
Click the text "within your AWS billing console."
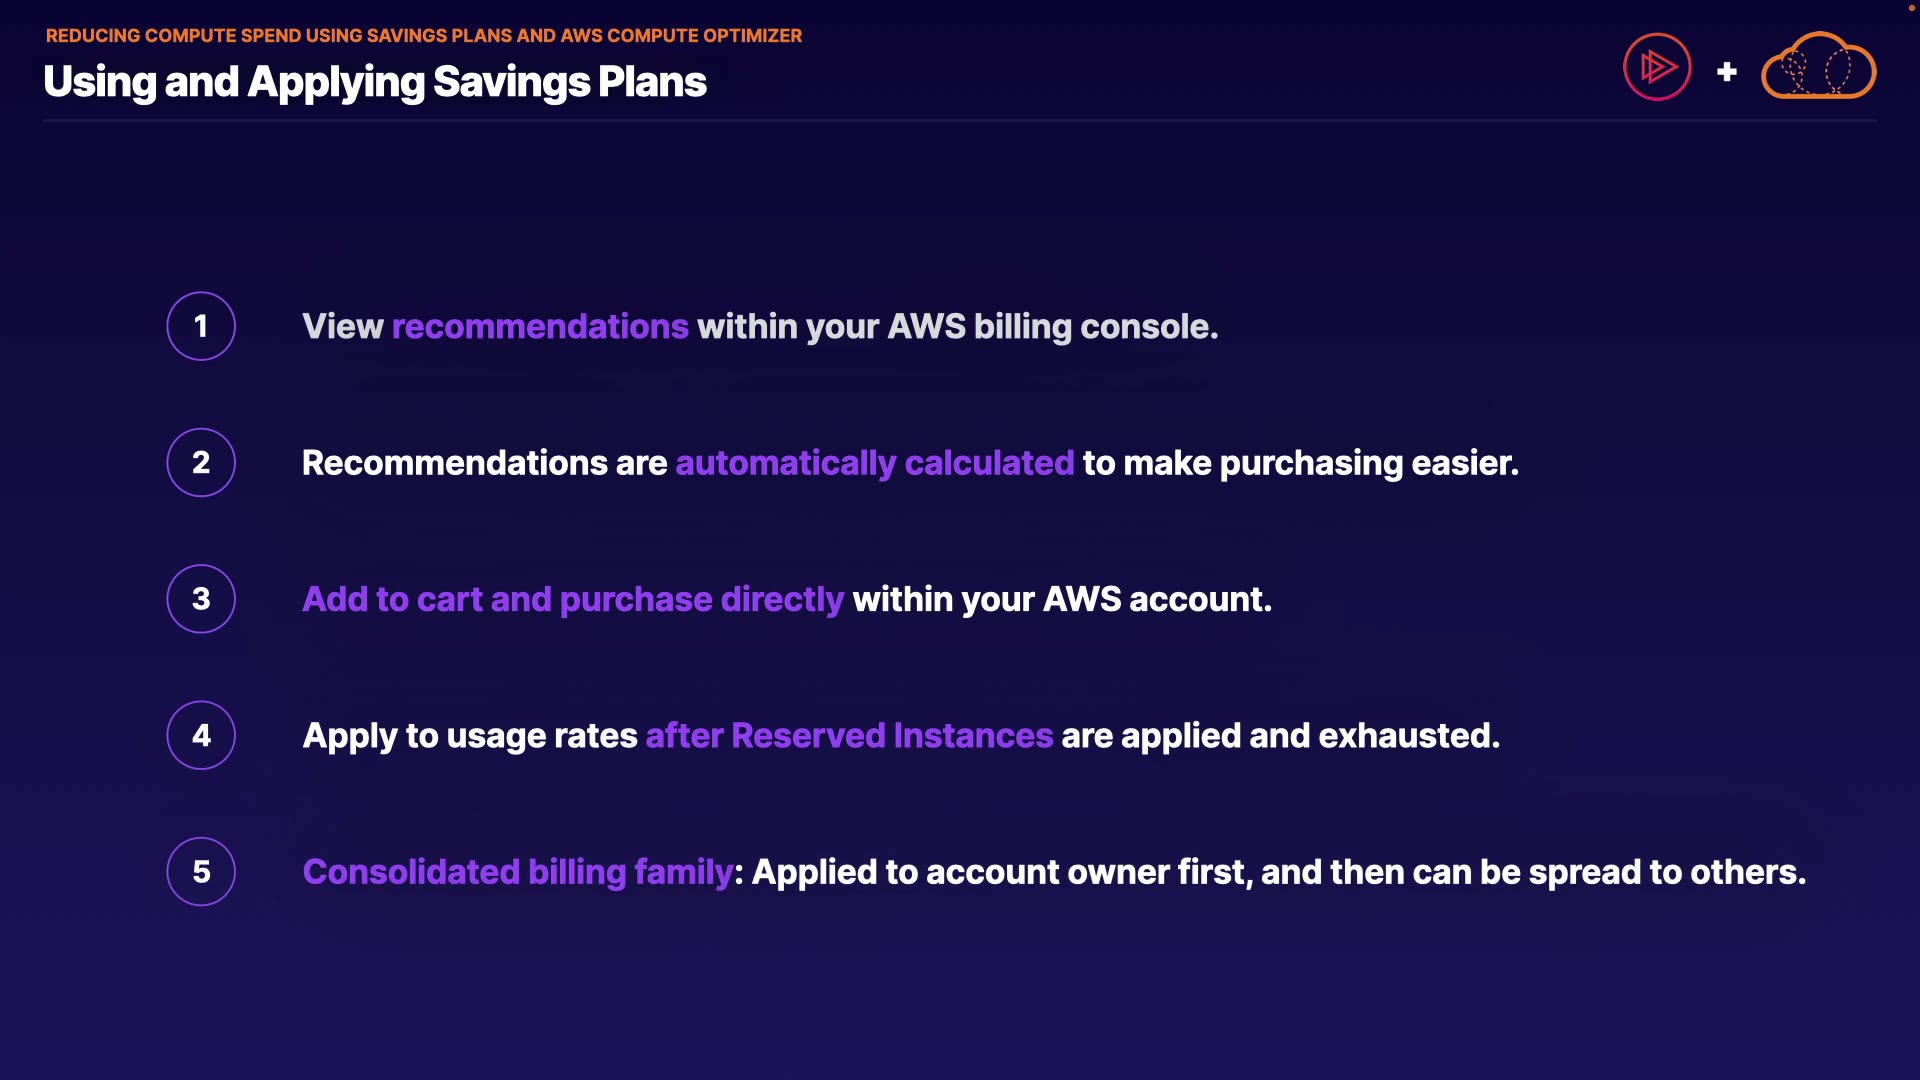click(957, 327)
